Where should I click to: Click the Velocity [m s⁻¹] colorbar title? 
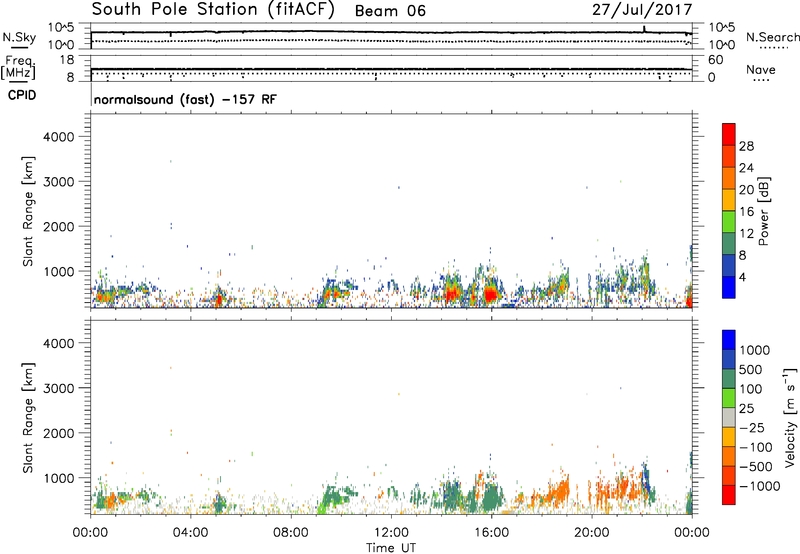[790, 417]
